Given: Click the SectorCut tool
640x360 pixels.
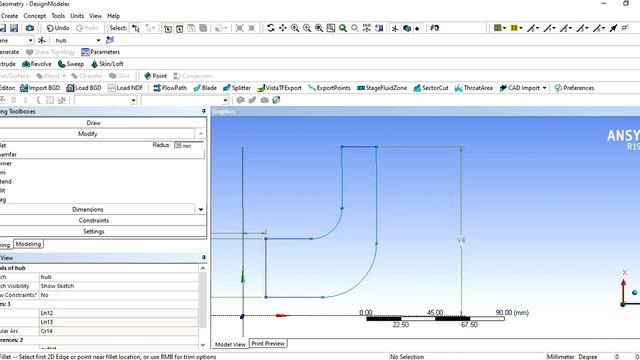Looking at the screenshot, I should point(431,88).
